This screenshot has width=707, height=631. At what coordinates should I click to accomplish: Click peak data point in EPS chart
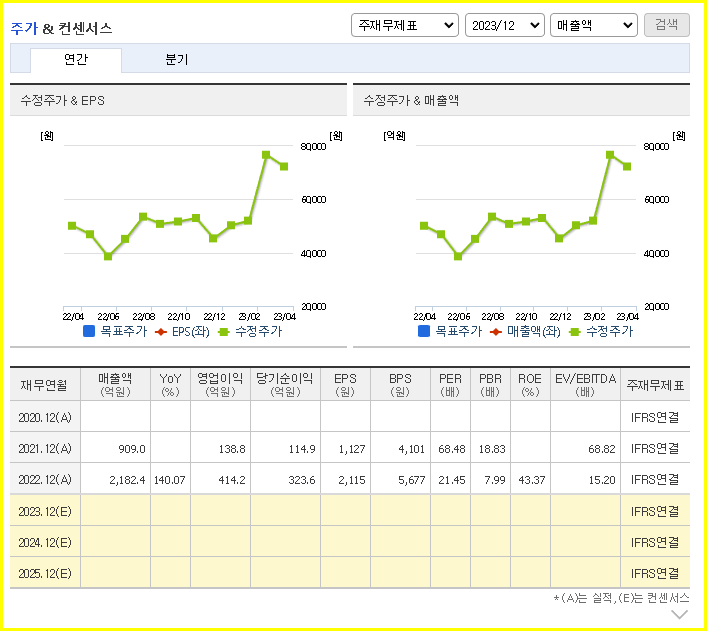[266, 155]
